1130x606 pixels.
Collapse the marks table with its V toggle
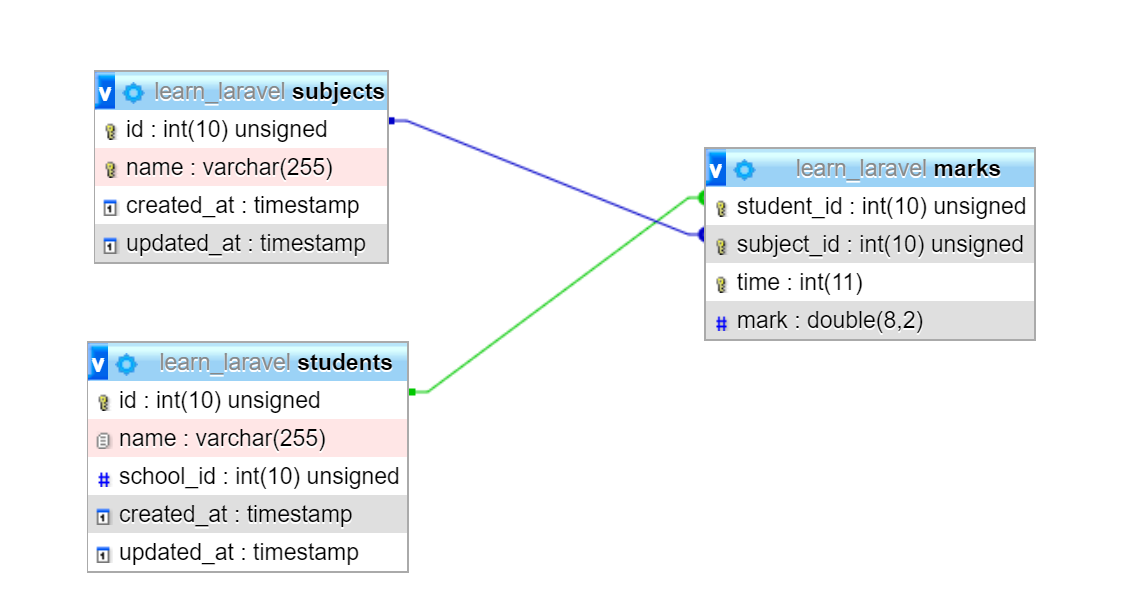[716, 169]
